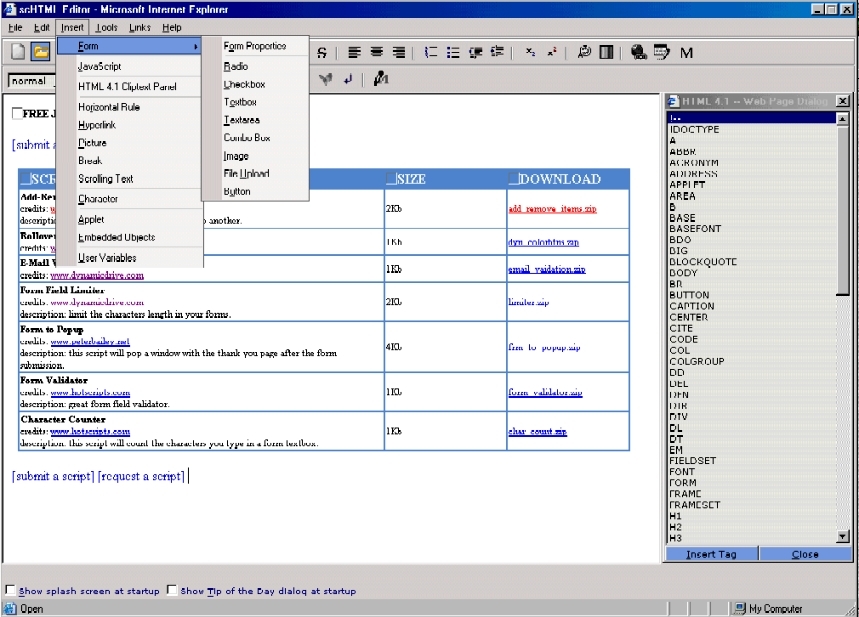Image resolution: width=859 pixels, height=617 pixels.
Task: Click the tag list scroll down arrow
Action: pyautogui.click(x=843, y=536)
